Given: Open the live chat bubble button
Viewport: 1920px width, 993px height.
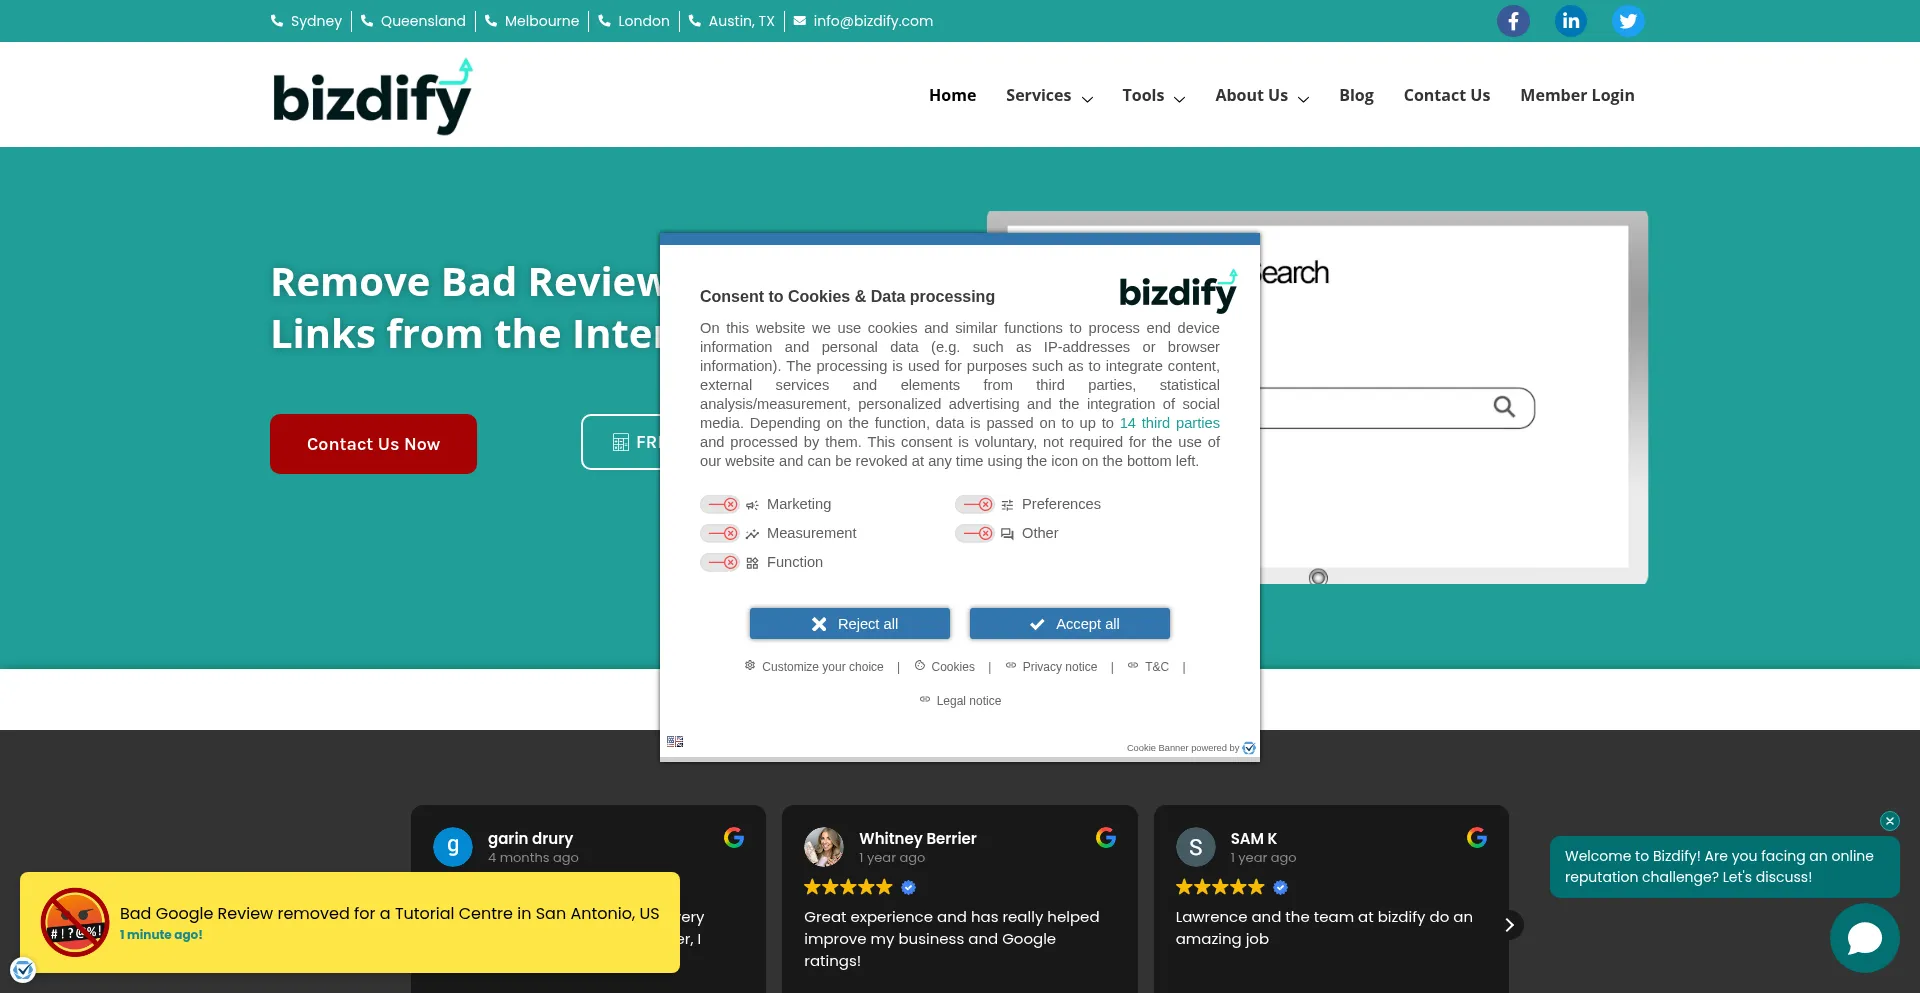Looking at the screenshot, I should coord(1865,938).
